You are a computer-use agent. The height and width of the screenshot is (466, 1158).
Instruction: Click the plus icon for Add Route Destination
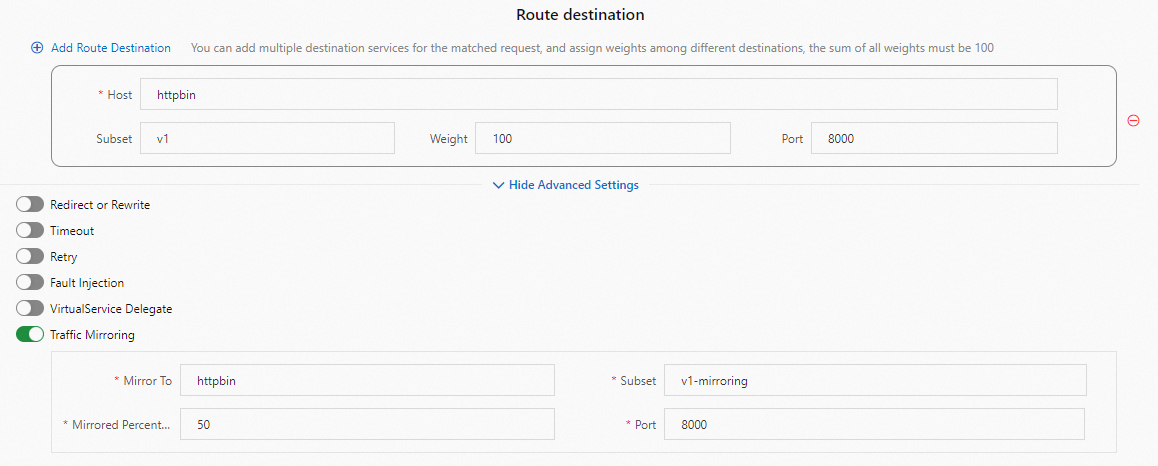(37, 47)
